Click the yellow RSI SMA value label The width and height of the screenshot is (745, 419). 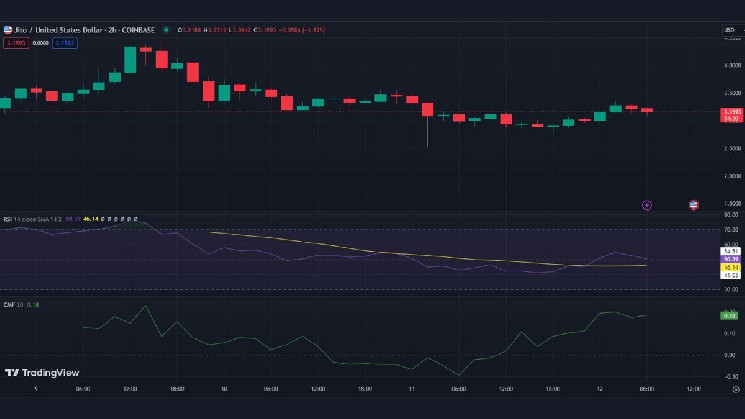point(730,267)
